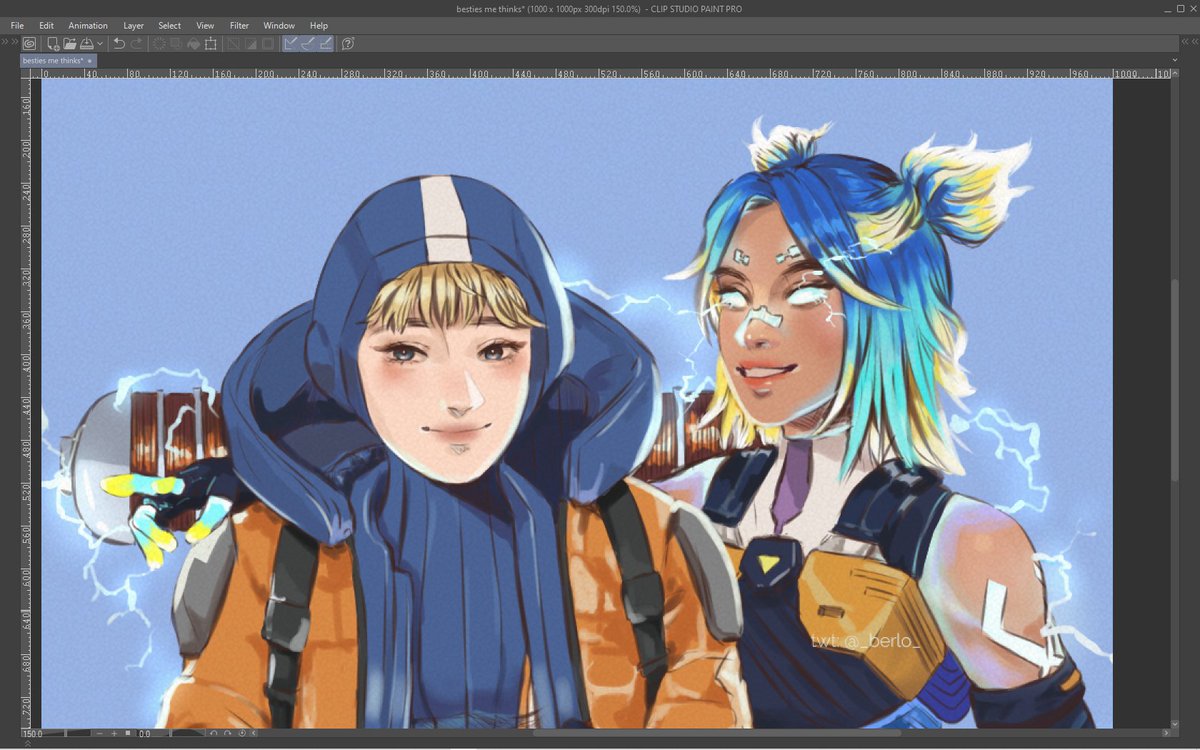Click the Clear (delete) toolbar icon
1200x750 pixels.
pyautogui.click(x=159, y=43)
